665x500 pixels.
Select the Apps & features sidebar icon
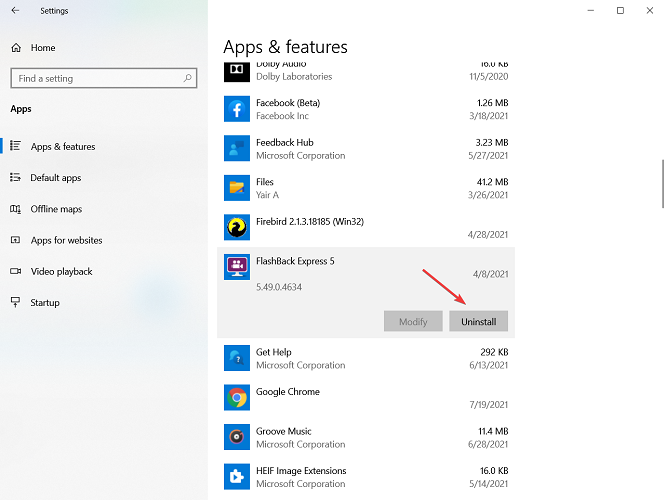coord(16,146)
